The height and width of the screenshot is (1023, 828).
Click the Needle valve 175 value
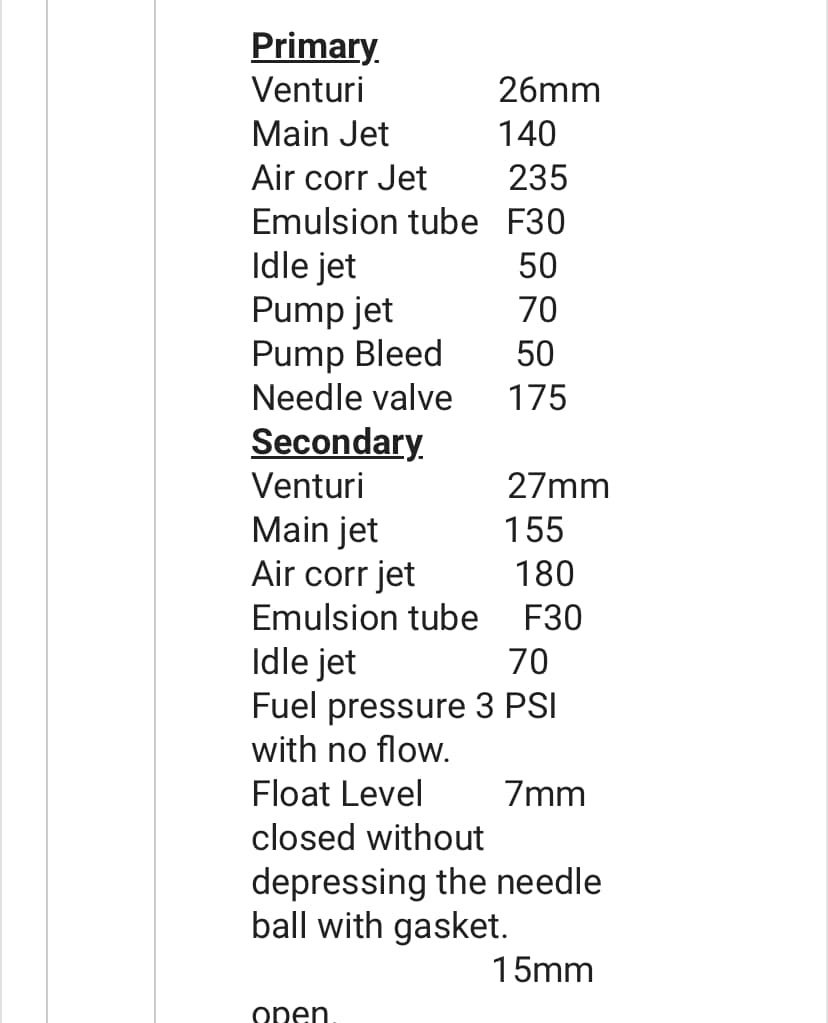coord(537,398)
